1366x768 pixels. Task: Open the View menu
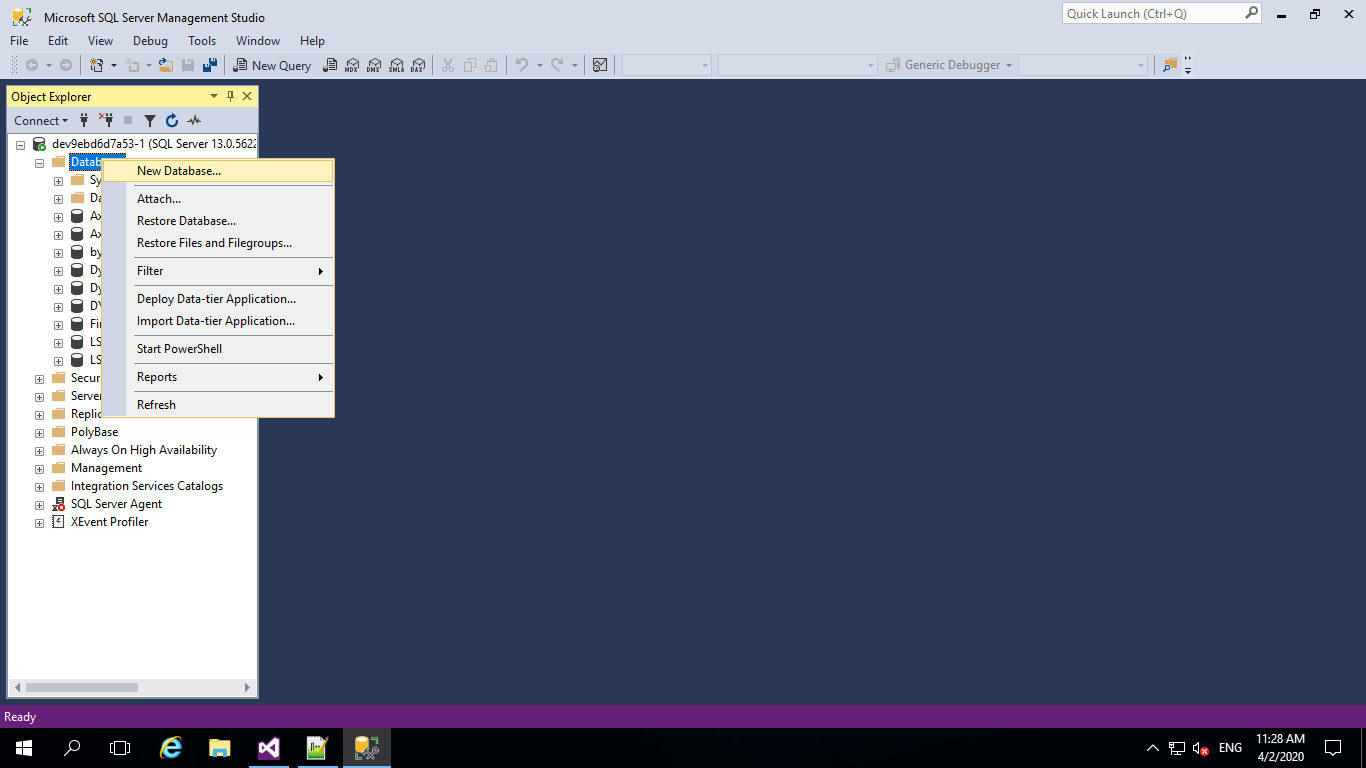tap(100, 41)
